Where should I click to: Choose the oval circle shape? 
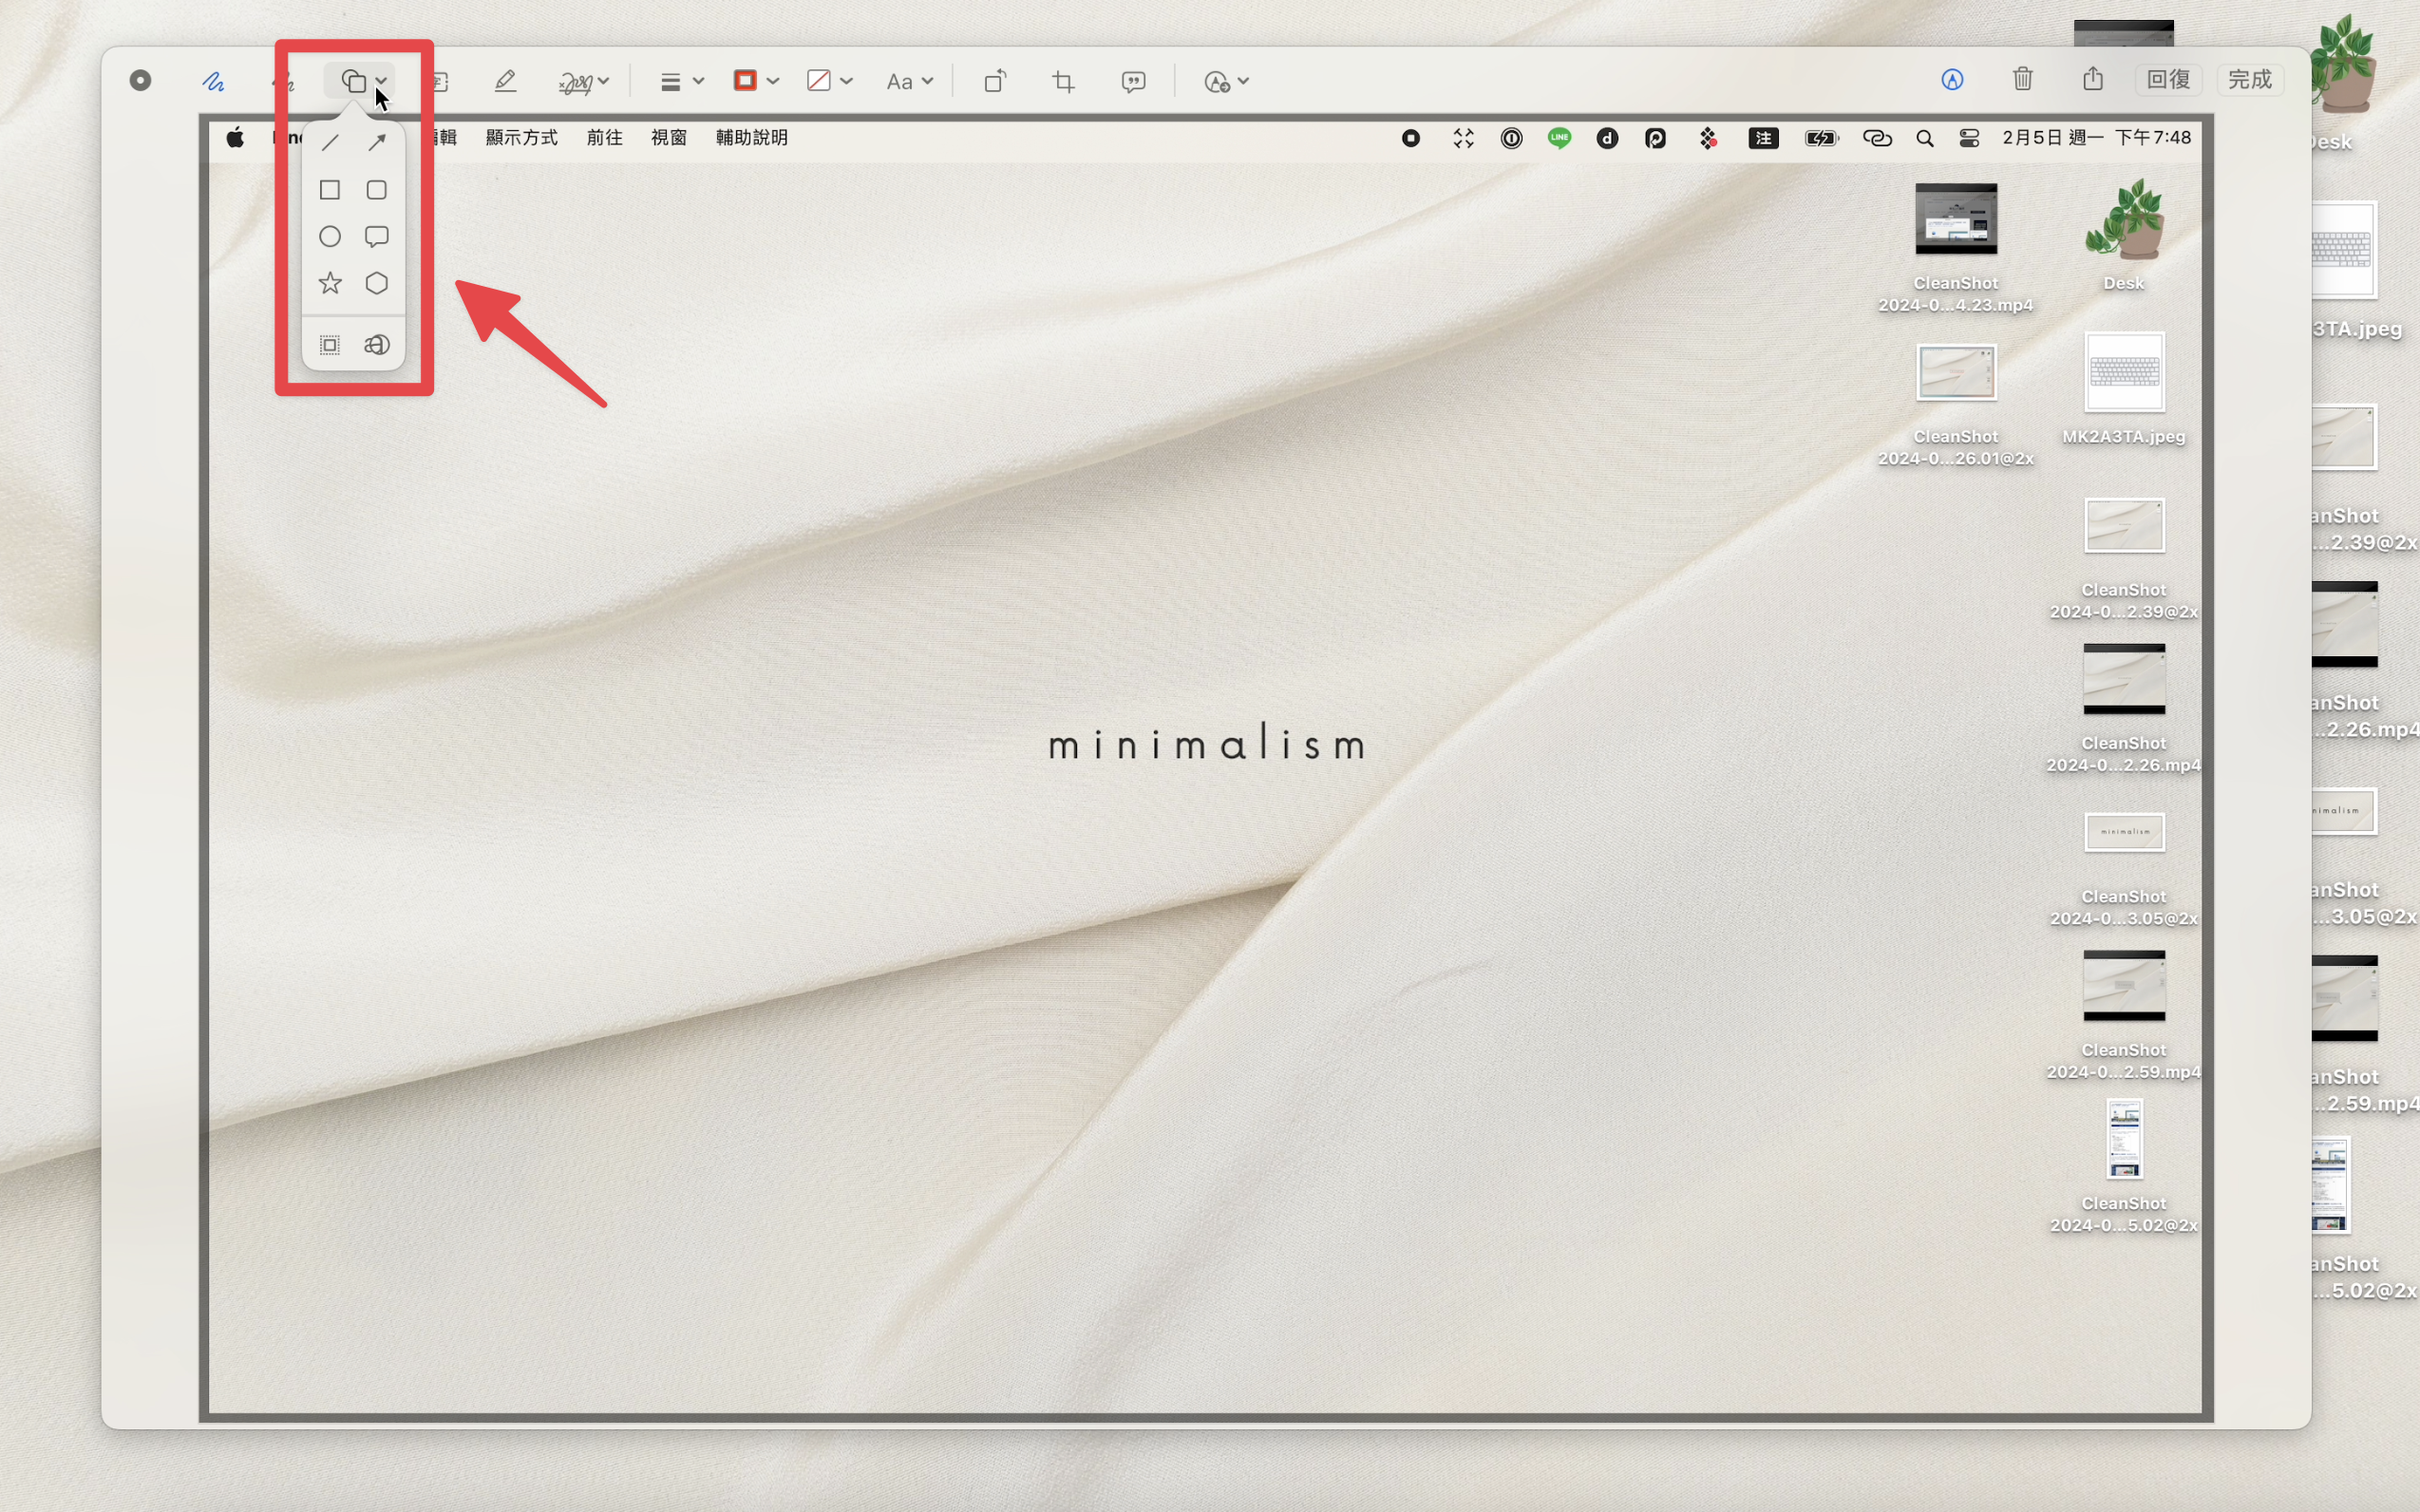tap(330, 237)
